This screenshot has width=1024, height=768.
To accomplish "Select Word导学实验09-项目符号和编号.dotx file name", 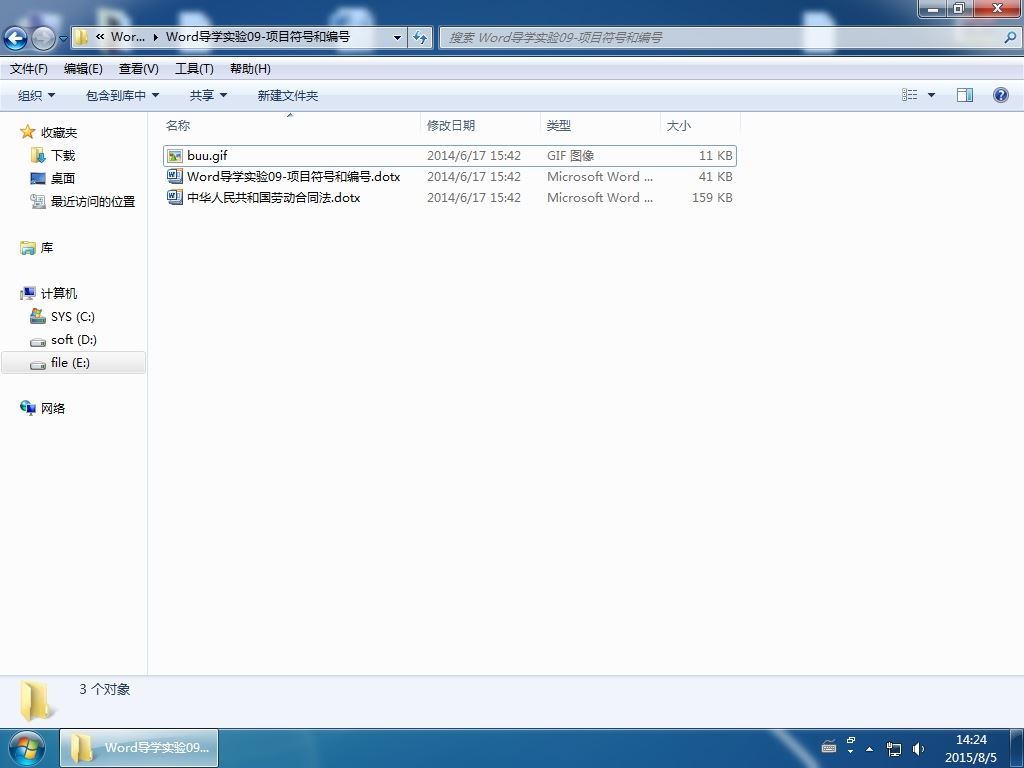I will click(x=293, y=176).
